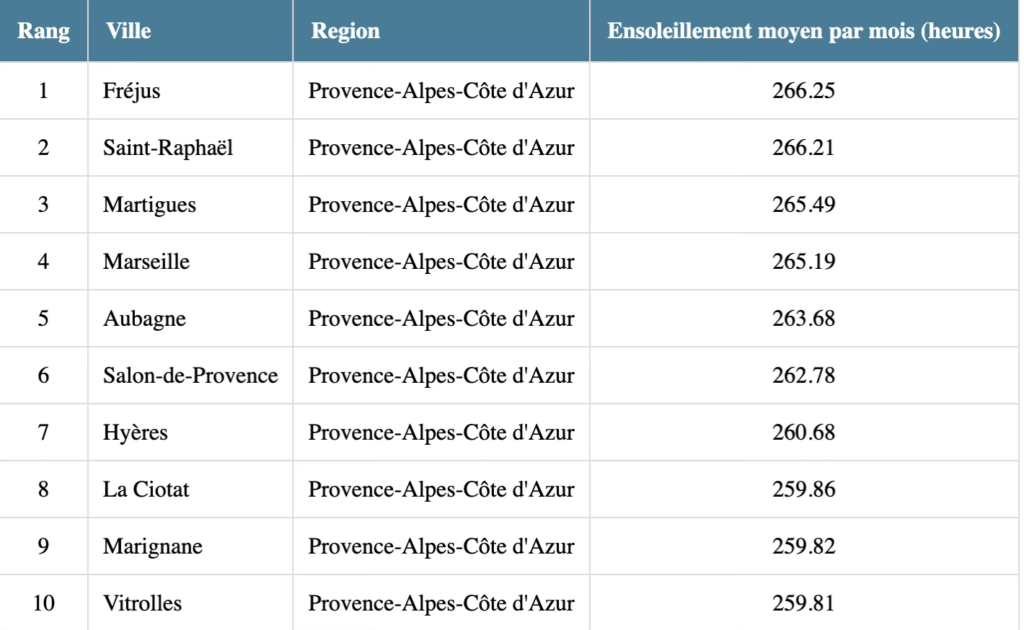
Task: Select the Saint-Raphaël city cell
Action: 168,148
